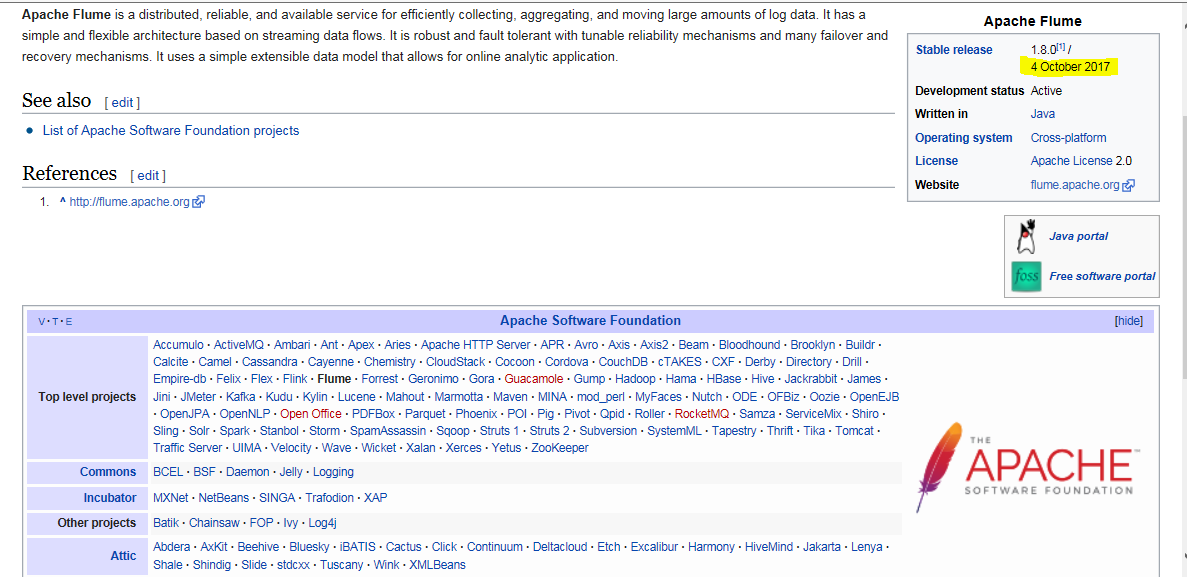This screenshot has width=1187, height=577.
Task: Open the XMLBeans link in Attic
Action: coord(438,565)
